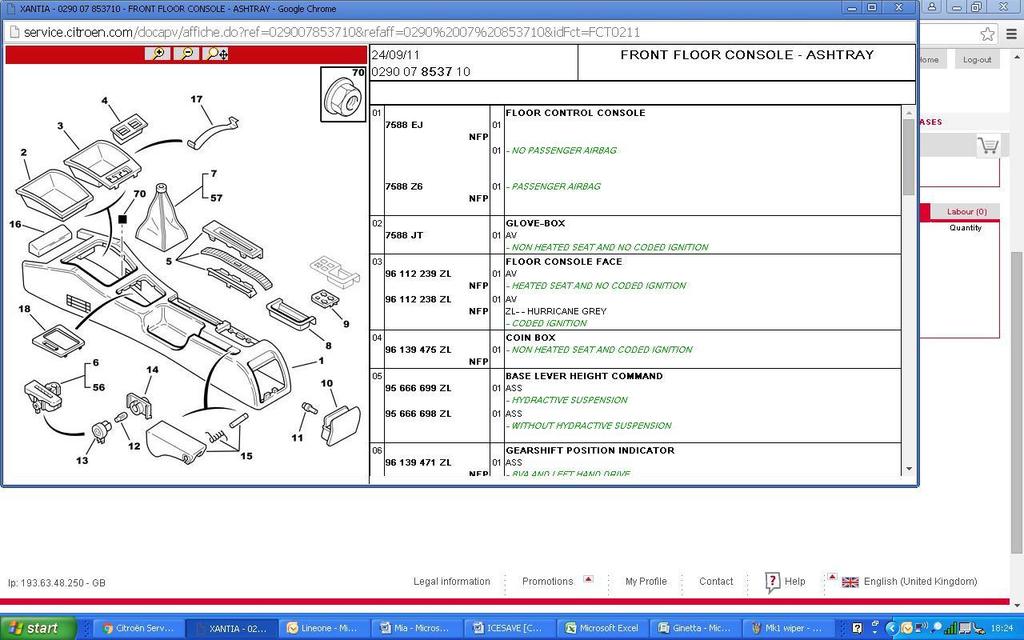
Task: Click the GLOVE-BOX row heading
Action: point(536,223)
